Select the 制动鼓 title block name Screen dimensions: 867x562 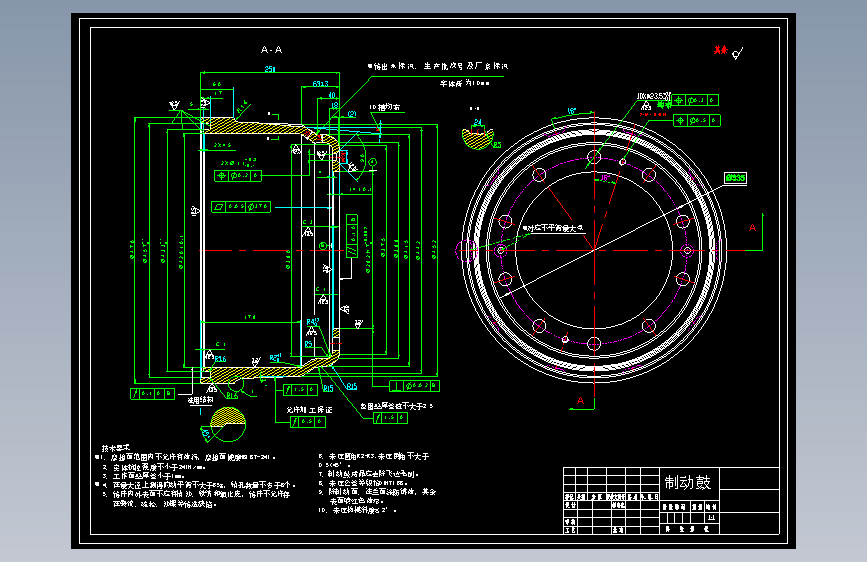(x=687, y=482)
